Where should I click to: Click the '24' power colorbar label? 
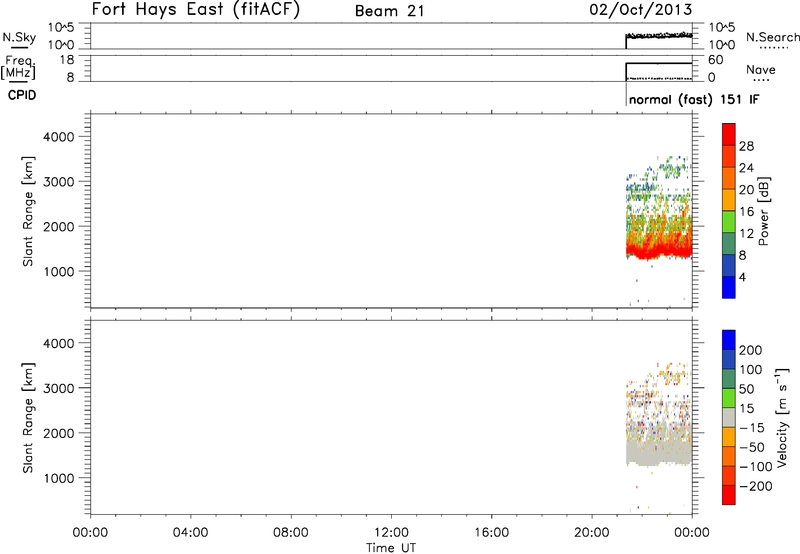[x=746, y=168]
